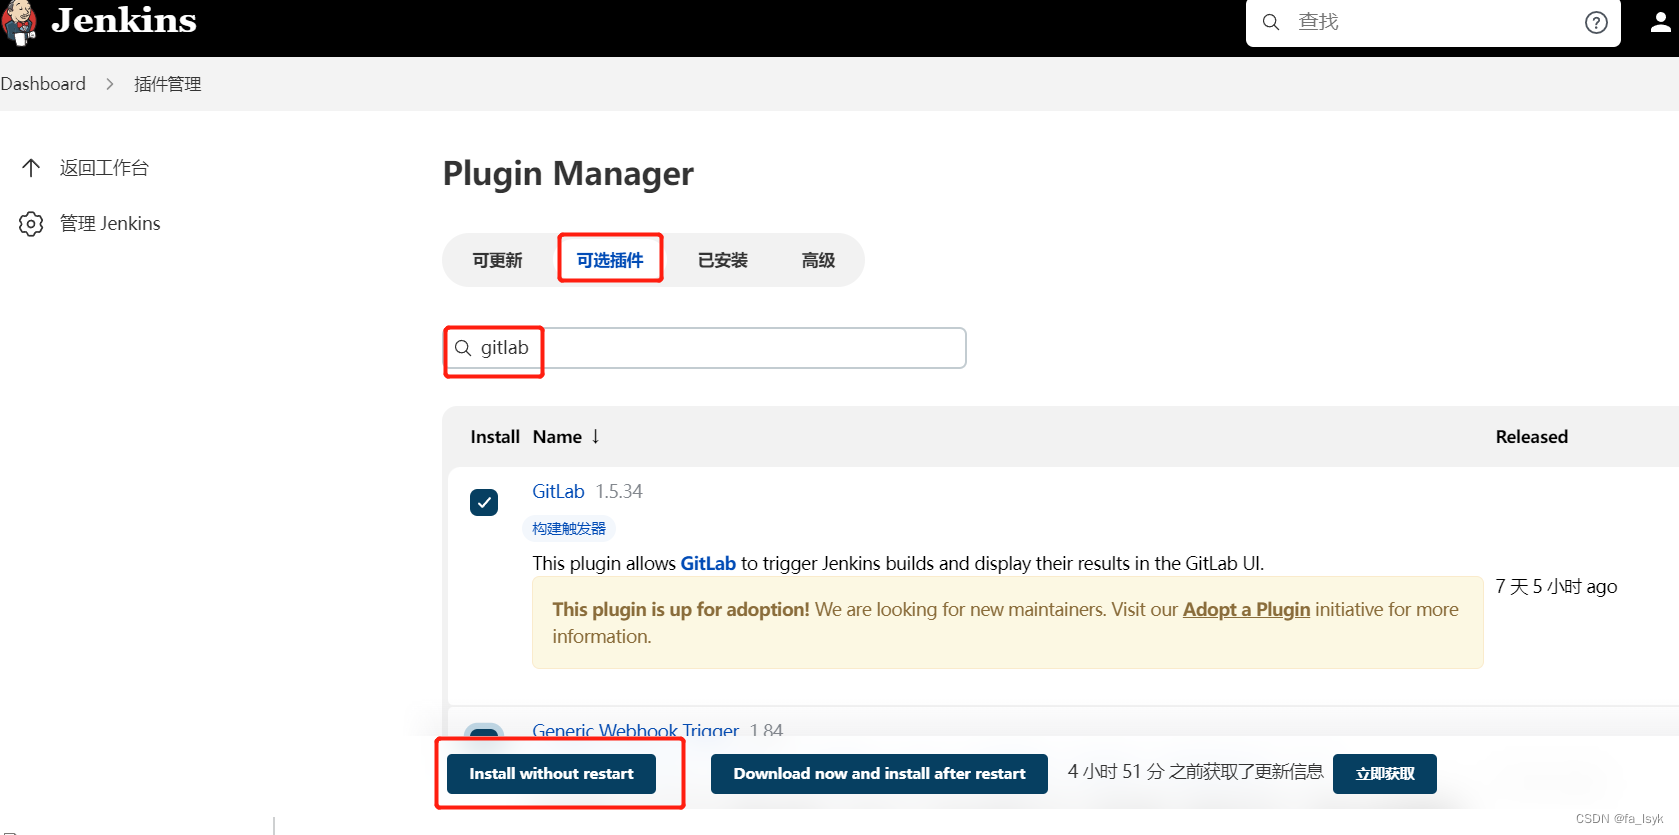
Task: Click the 立即获取 button
Action: 1385,774
